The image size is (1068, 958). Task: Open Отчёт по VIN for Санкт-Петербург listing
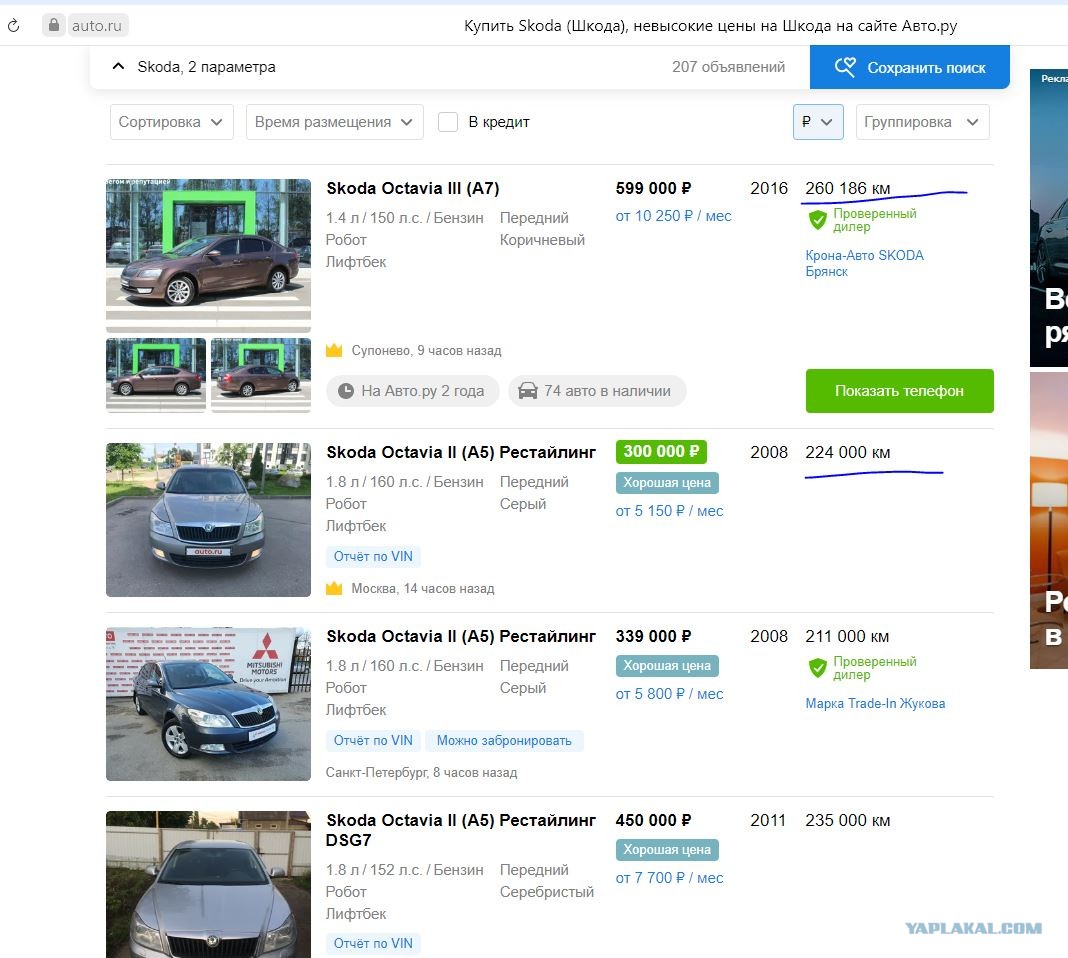pos(373,740)
